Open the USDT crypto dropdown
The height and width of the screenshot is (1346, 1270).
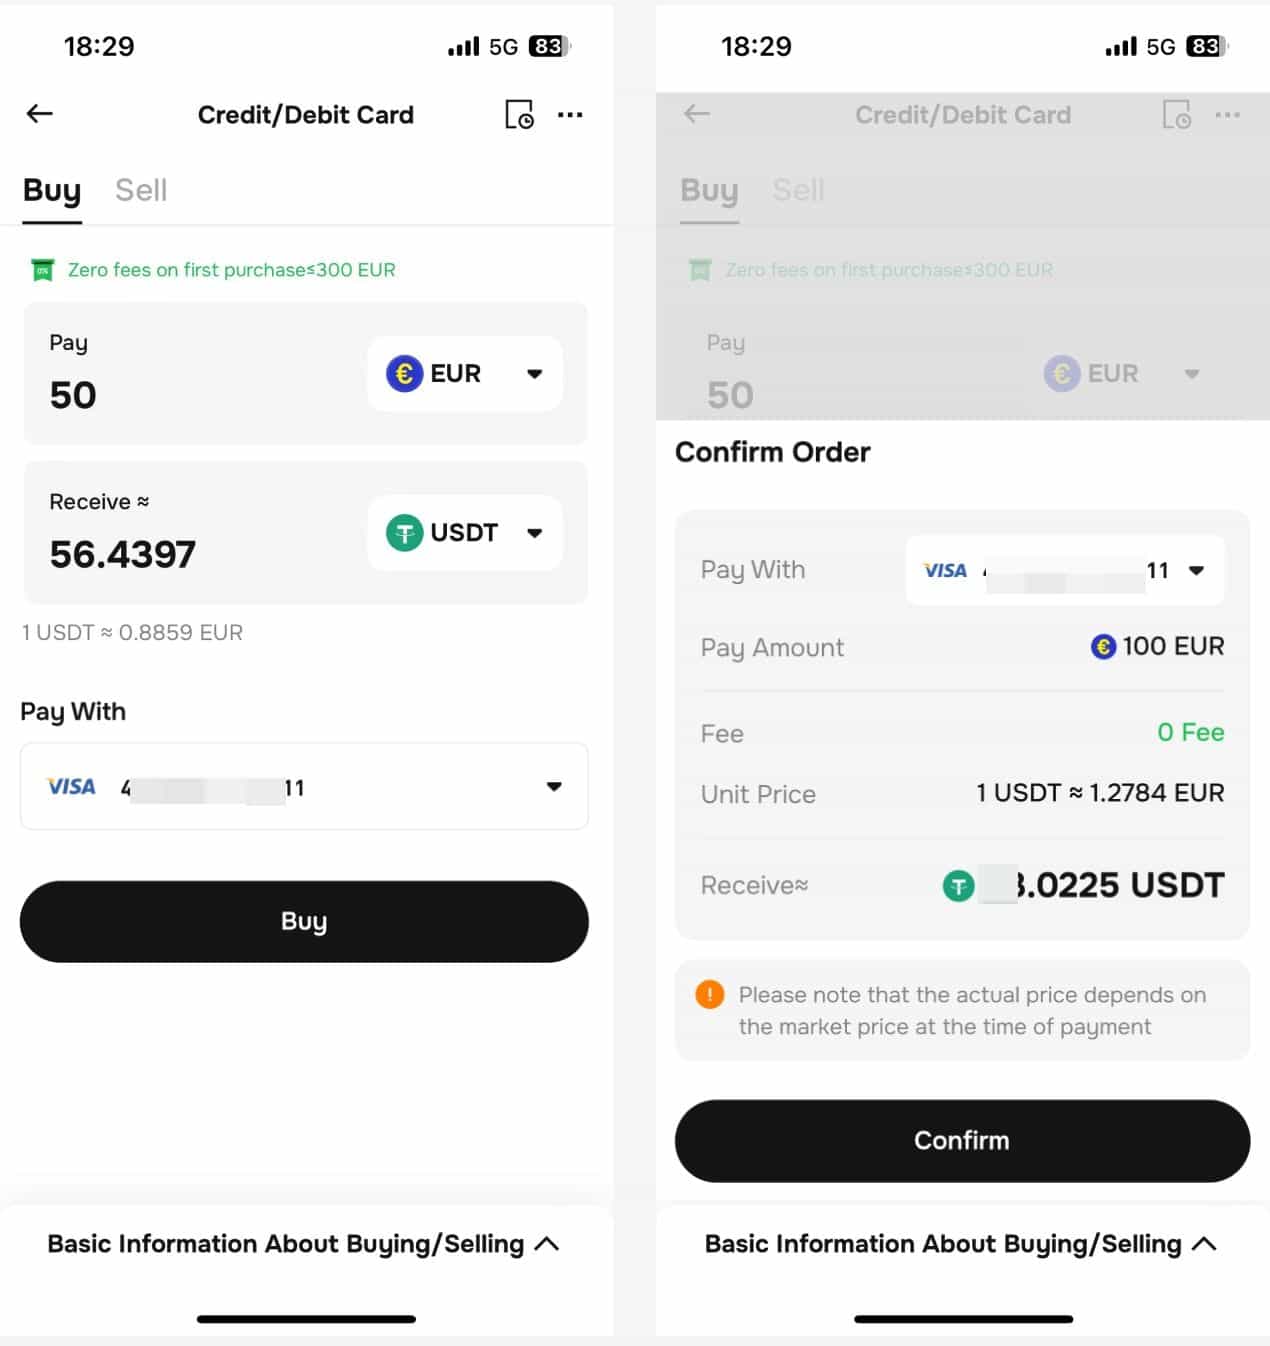coord(465,533)
